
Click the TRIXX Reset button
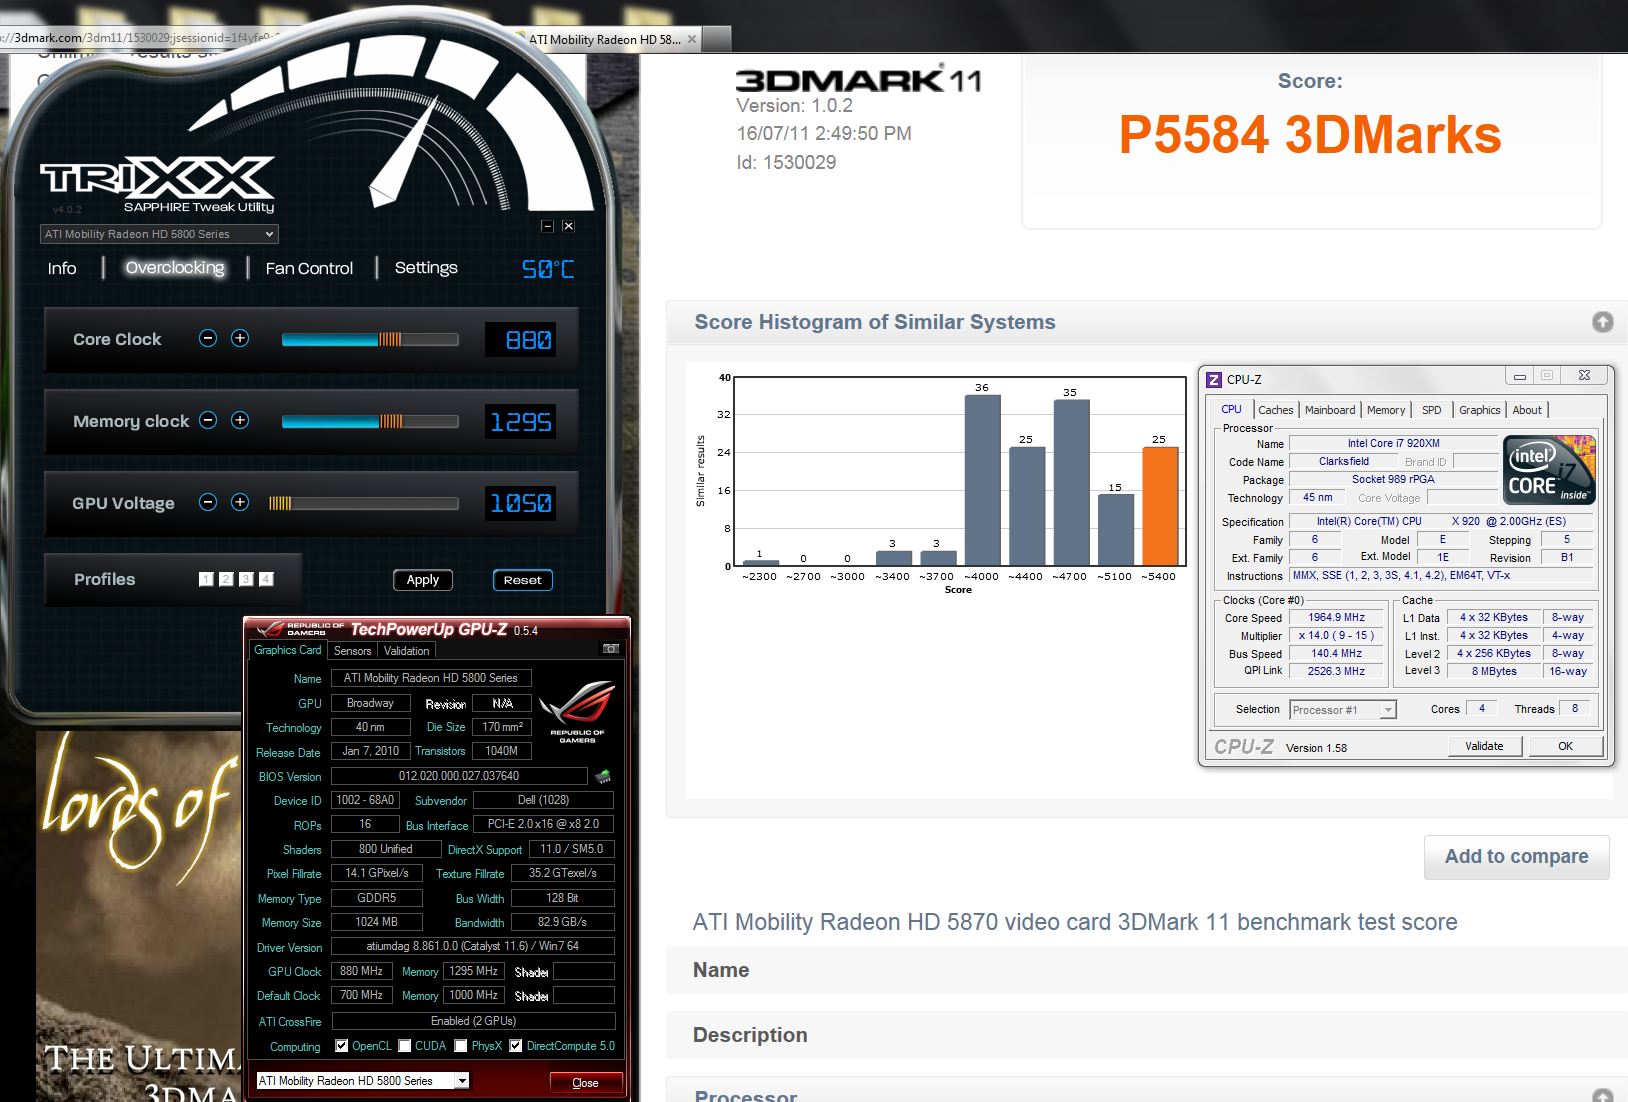[522, 580]
